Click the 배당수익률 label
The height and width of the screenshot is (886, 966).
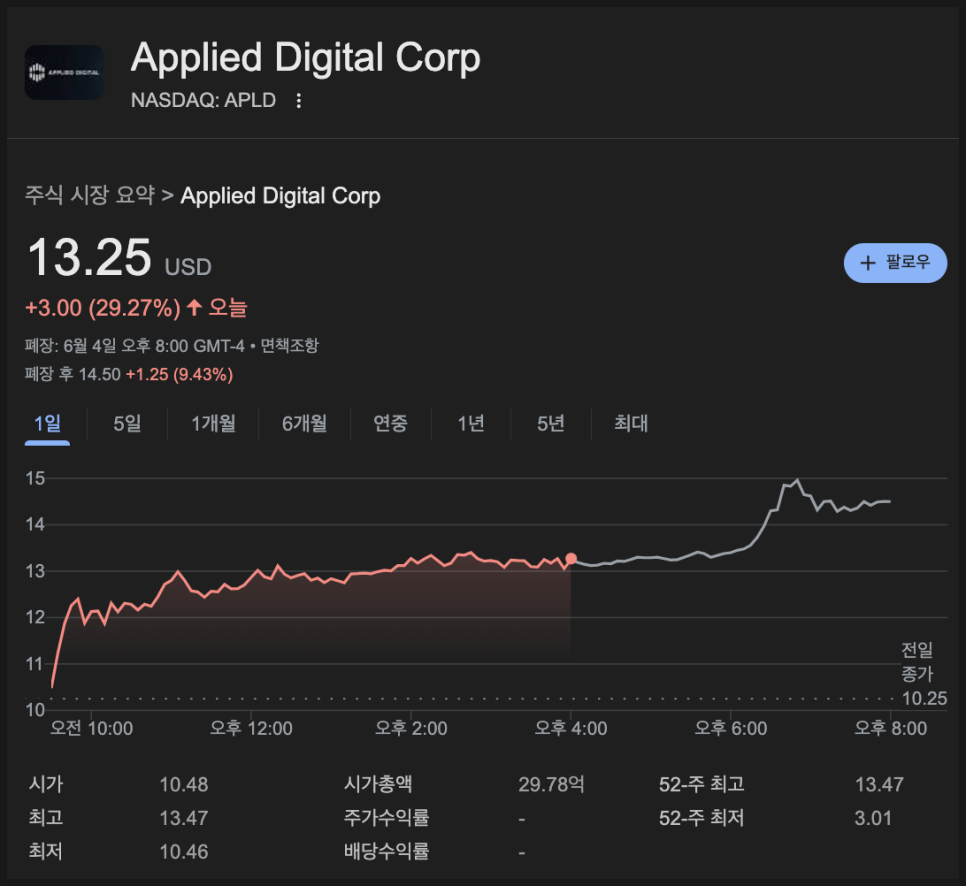(x=386, y=852)
